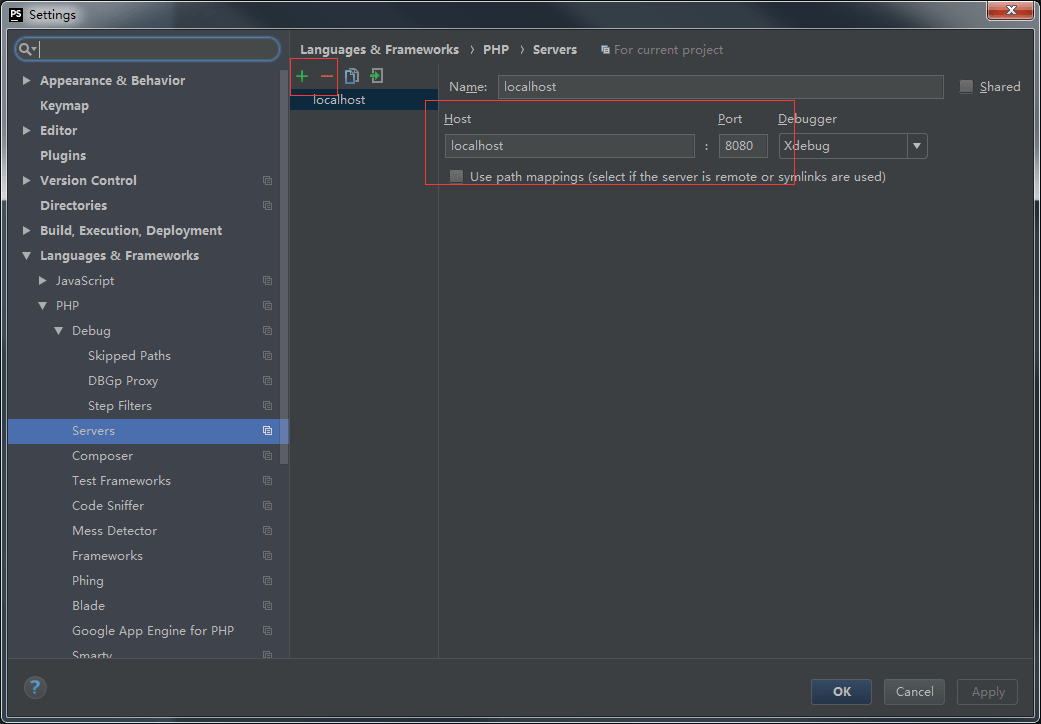Click project-level icon next to Composer

pos(268,456)
